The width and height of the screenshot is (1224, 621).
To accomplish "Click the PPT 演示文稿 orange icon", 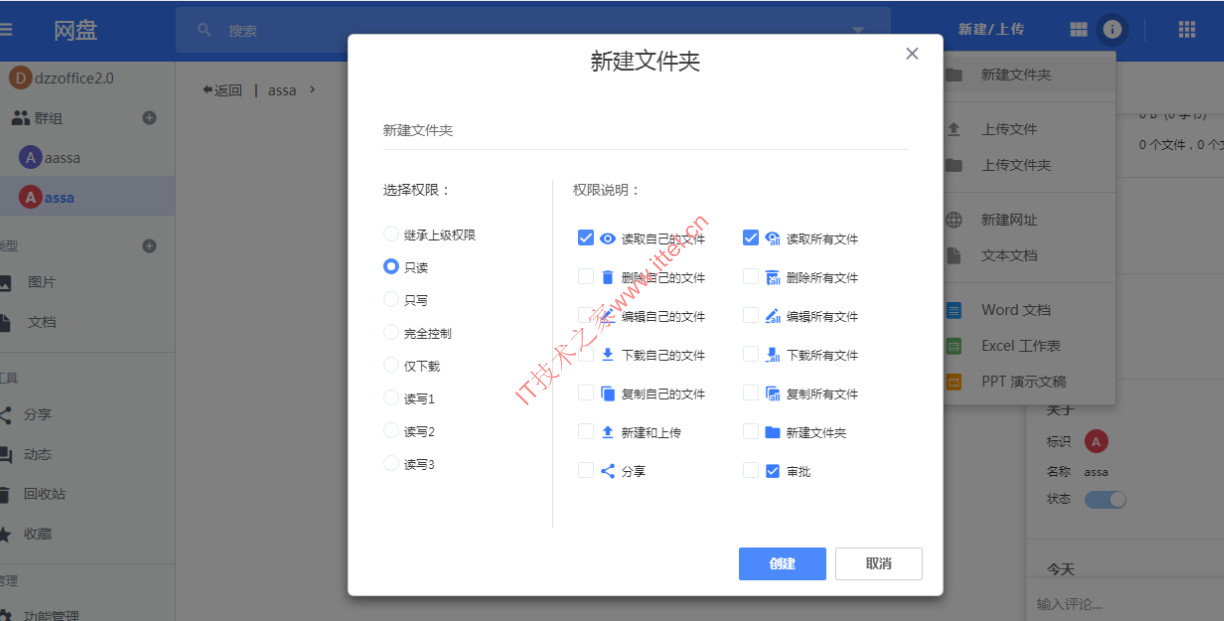I will point(954,381).
